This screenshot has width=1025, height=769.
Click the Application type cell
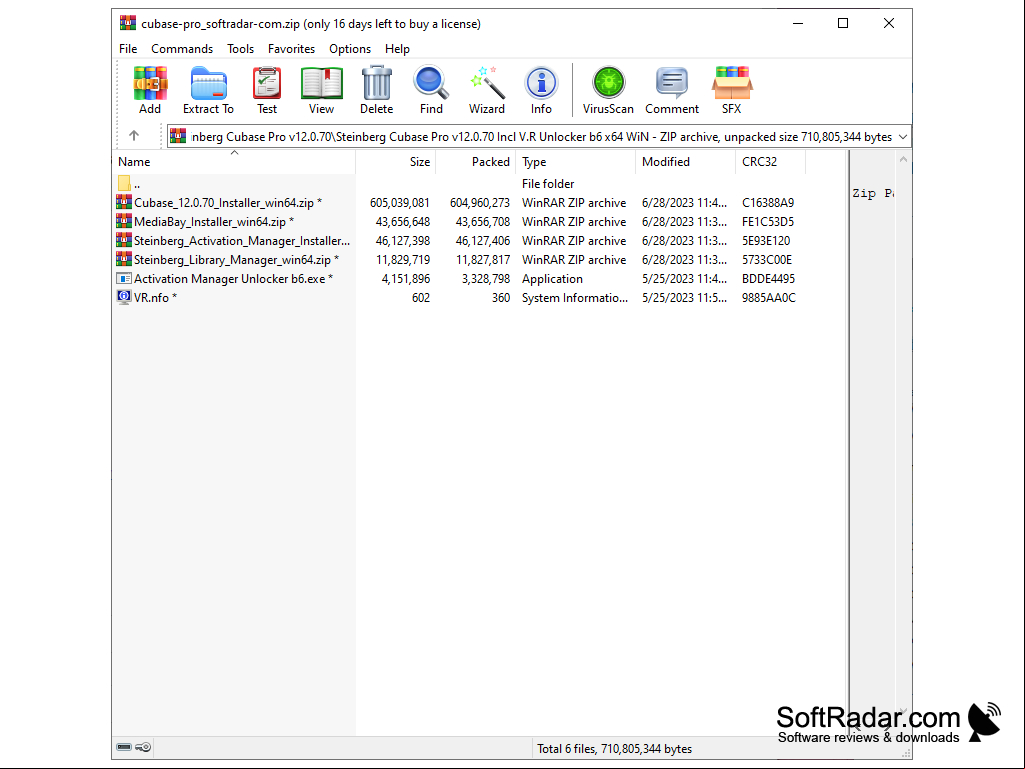pyautogui.click(x=552, y=279)
